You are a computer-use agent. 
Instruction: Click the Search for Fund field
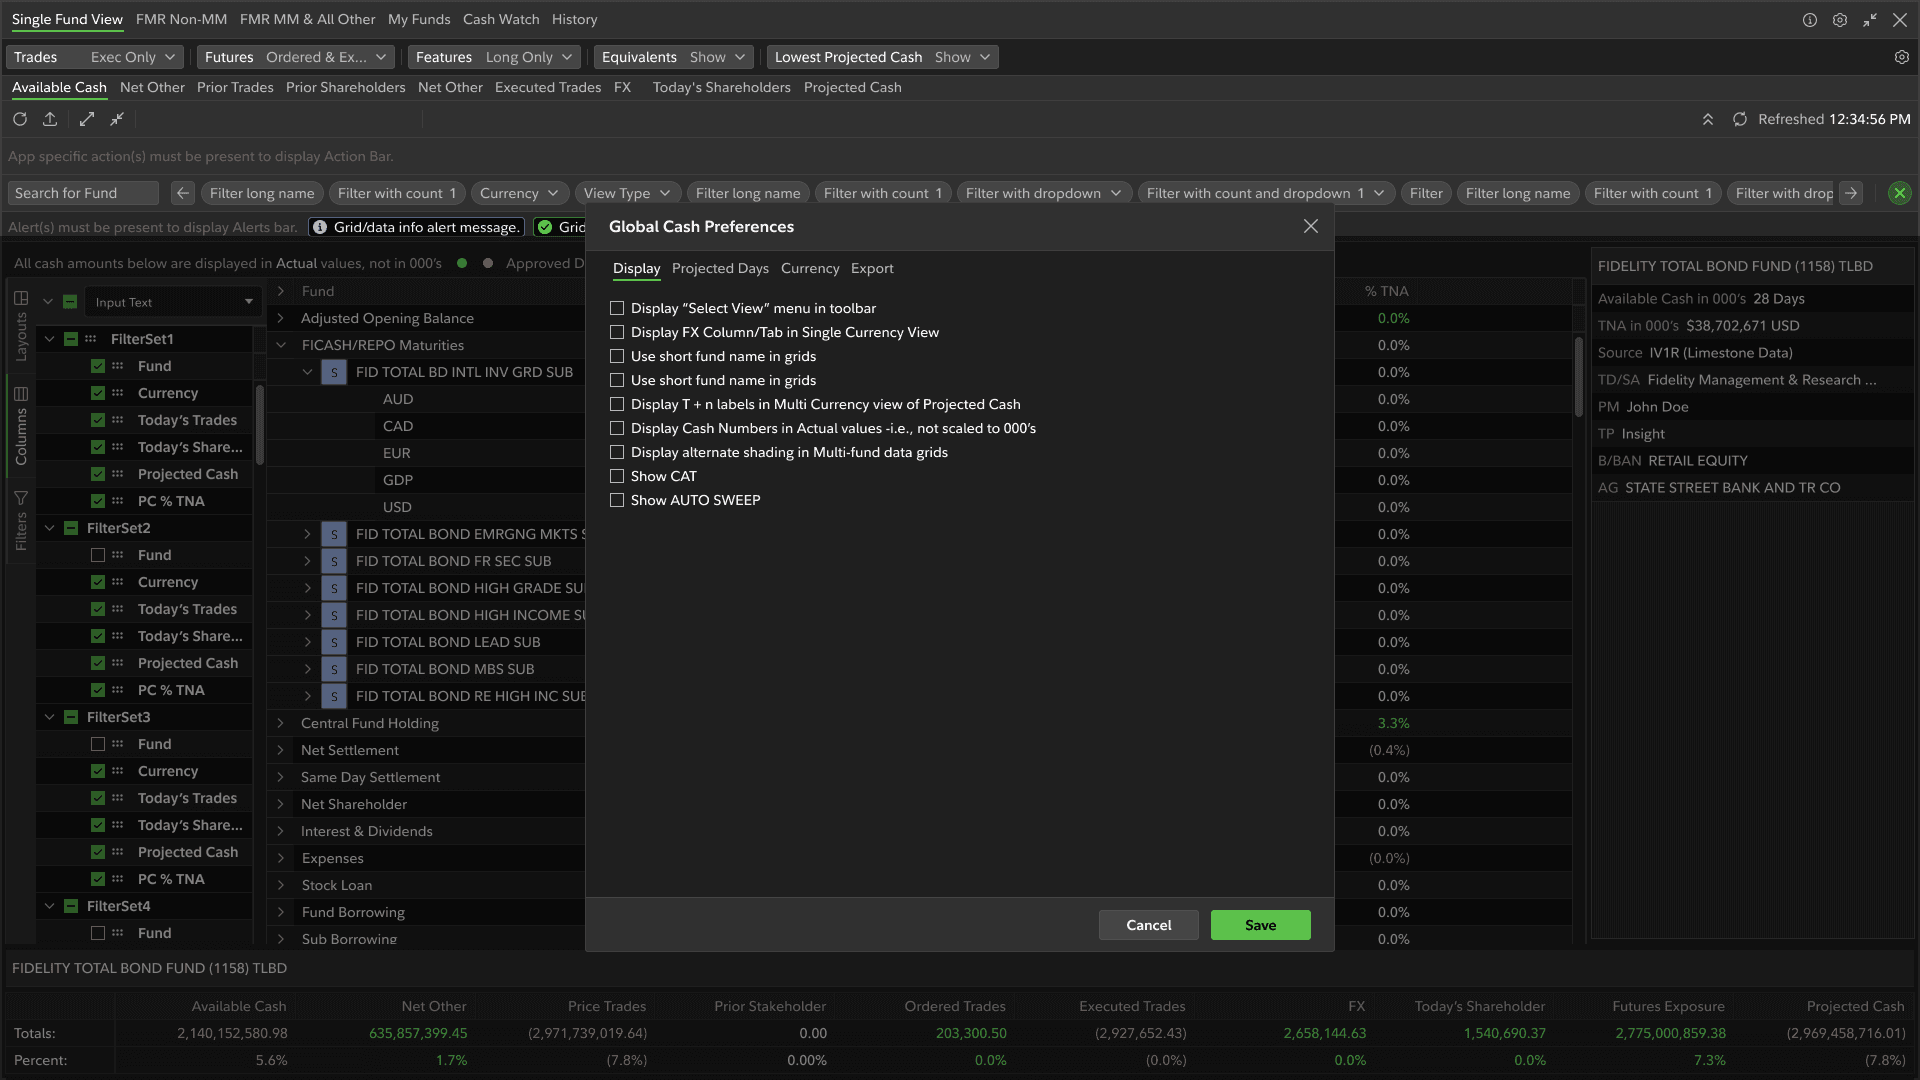[x=82, y=193]
